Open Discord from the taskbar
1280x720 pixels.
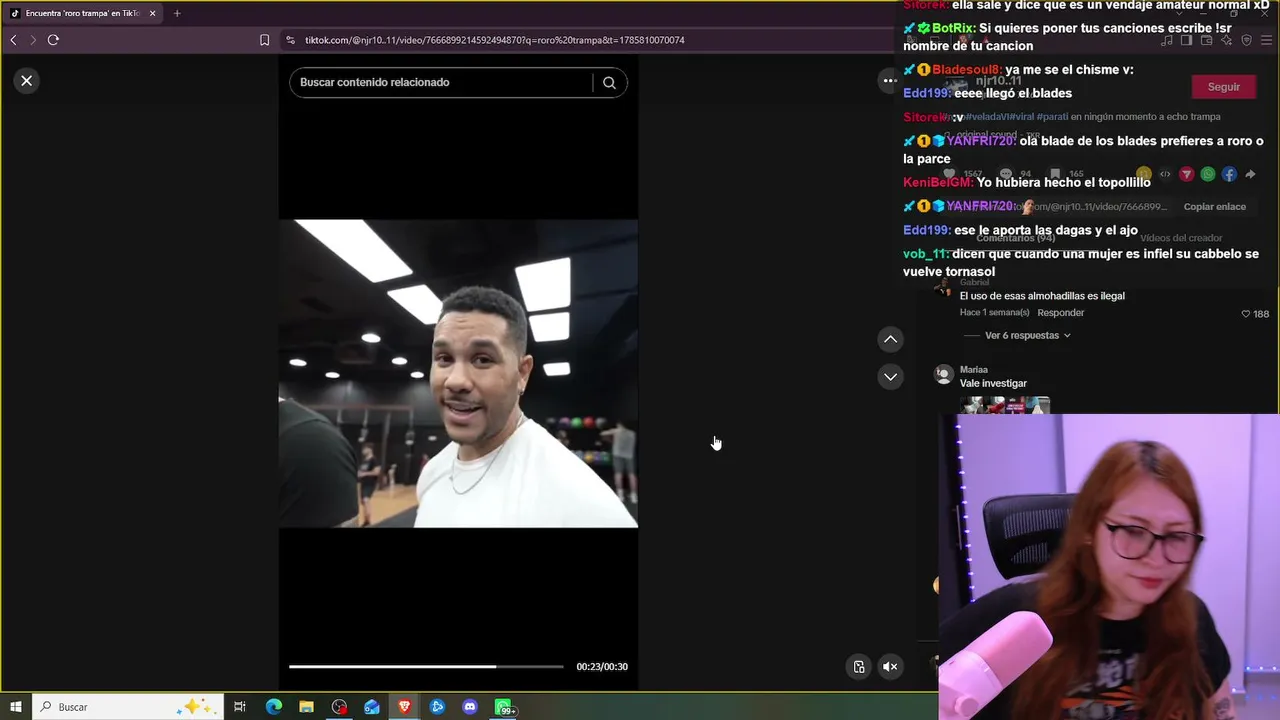click(x=470, y=707)
